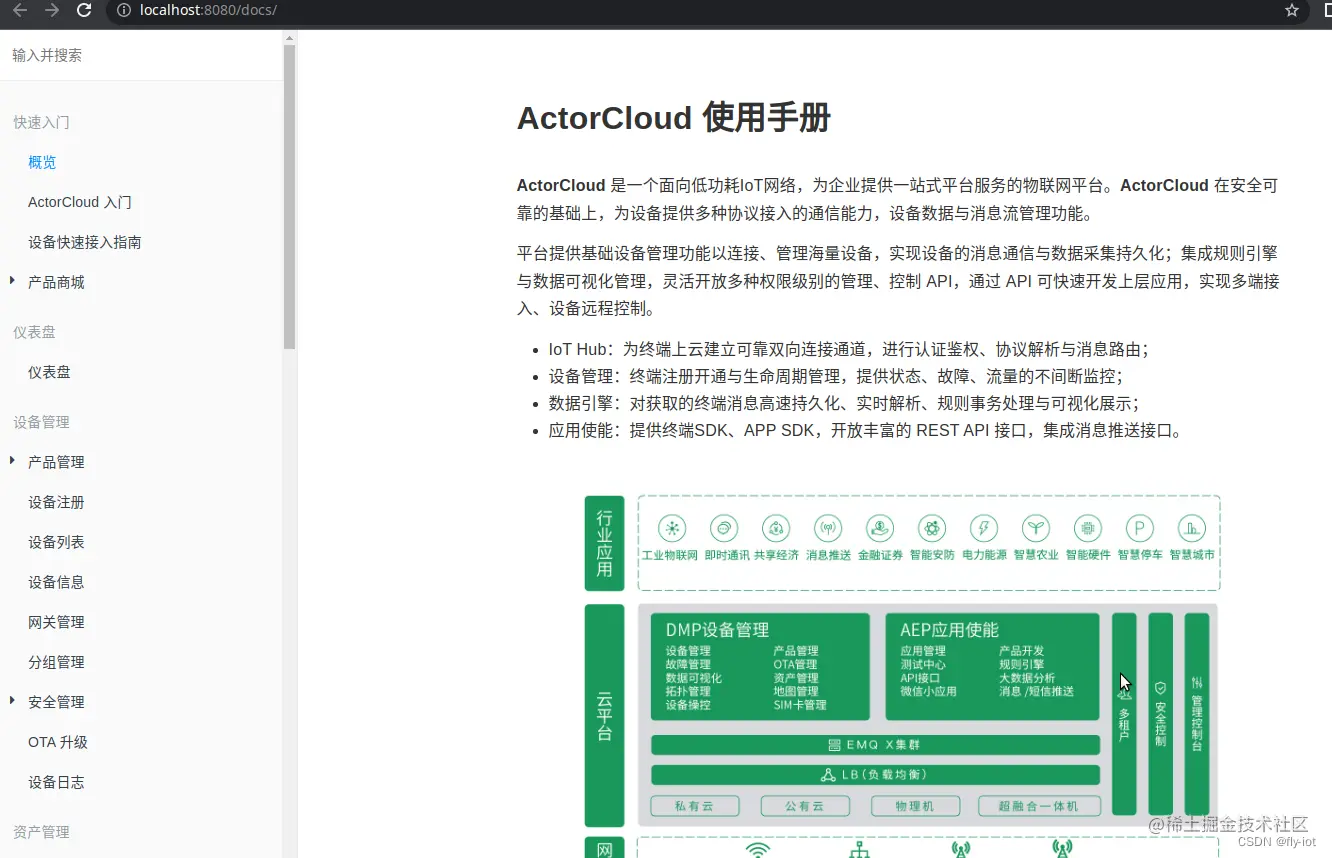Click the shield icon on 安全控制 bar
Screen dimensions: 1332x858
tap(1160, 688)
